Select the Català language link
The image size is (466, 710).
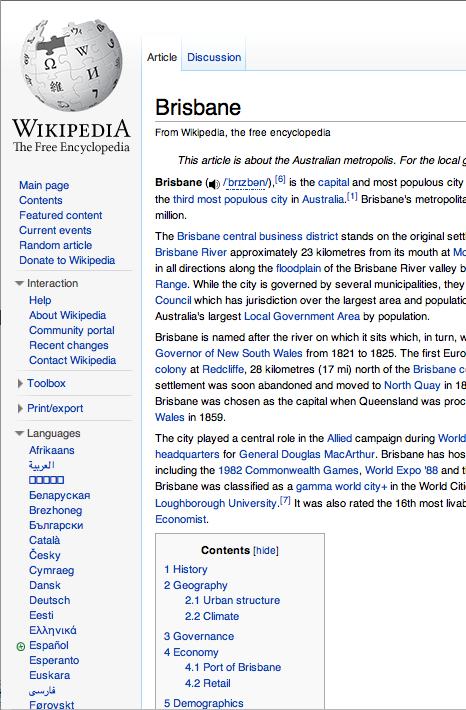click(44, 540)
